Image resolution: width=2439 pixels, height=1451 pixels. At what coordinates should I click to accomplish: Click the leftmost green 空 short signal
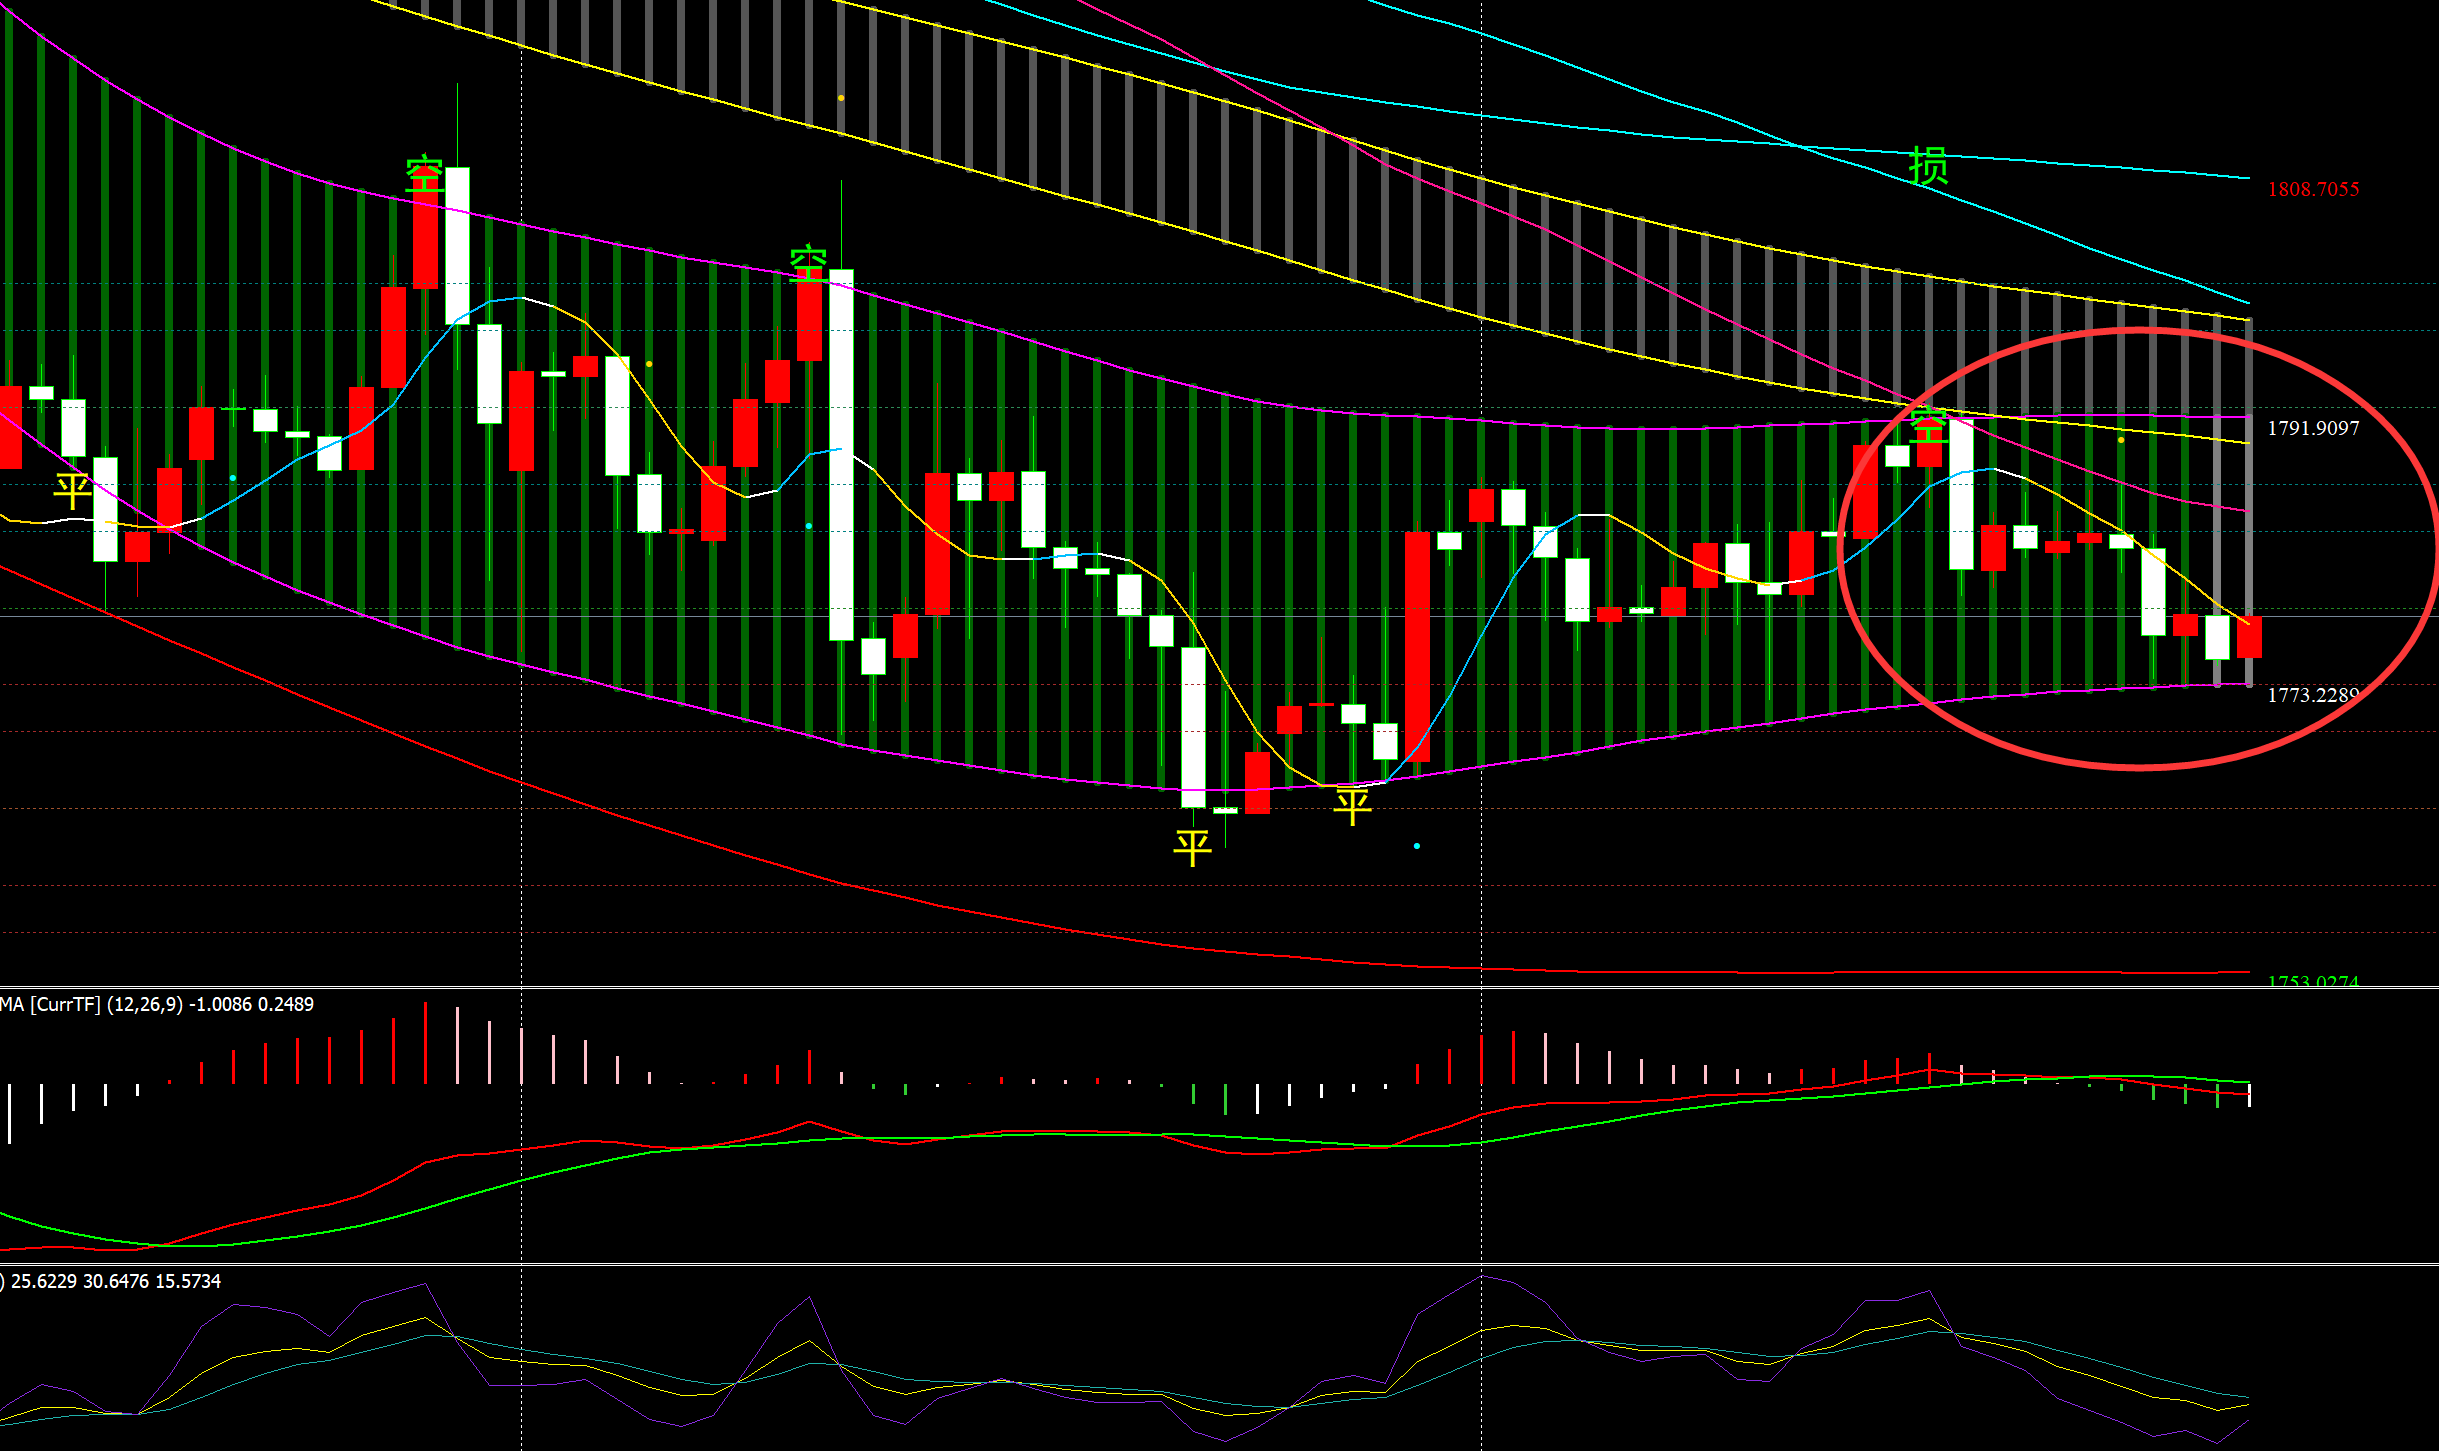click(x=425, y=175)
